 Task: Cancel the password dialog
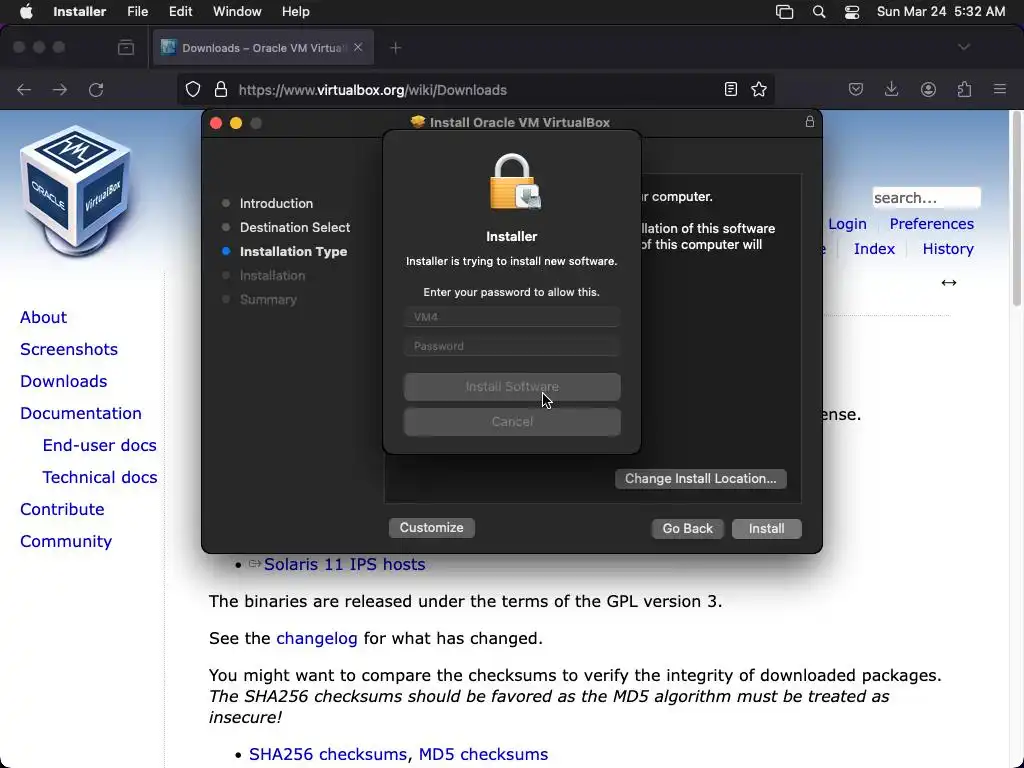tap(512, 422)
